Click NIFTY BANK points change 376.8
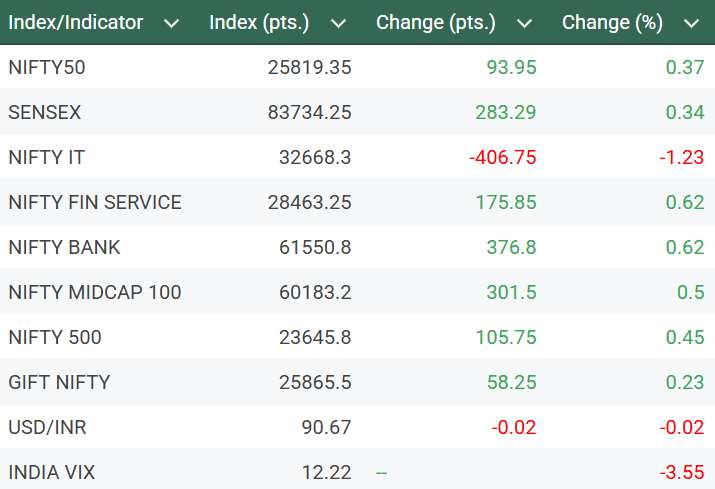The height and width of the screenshot is (489, 715). tap(511, 247)
